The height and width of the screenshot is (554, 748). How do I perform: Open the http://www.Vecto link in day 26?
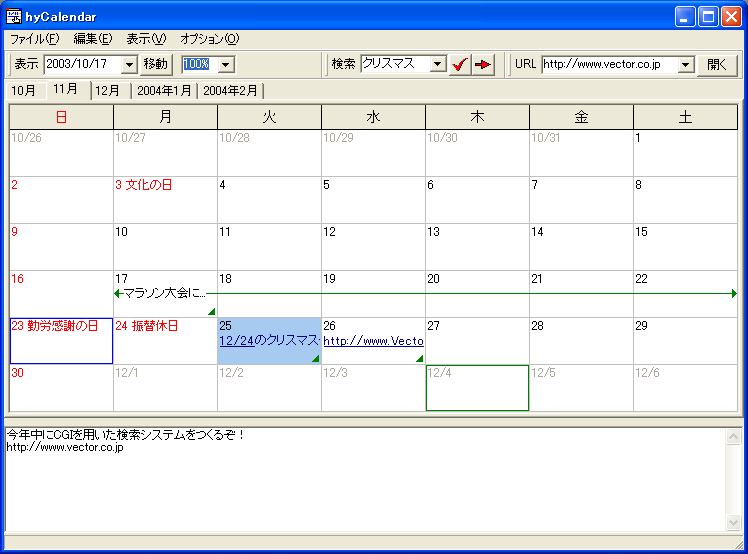[x=374, y=341]
